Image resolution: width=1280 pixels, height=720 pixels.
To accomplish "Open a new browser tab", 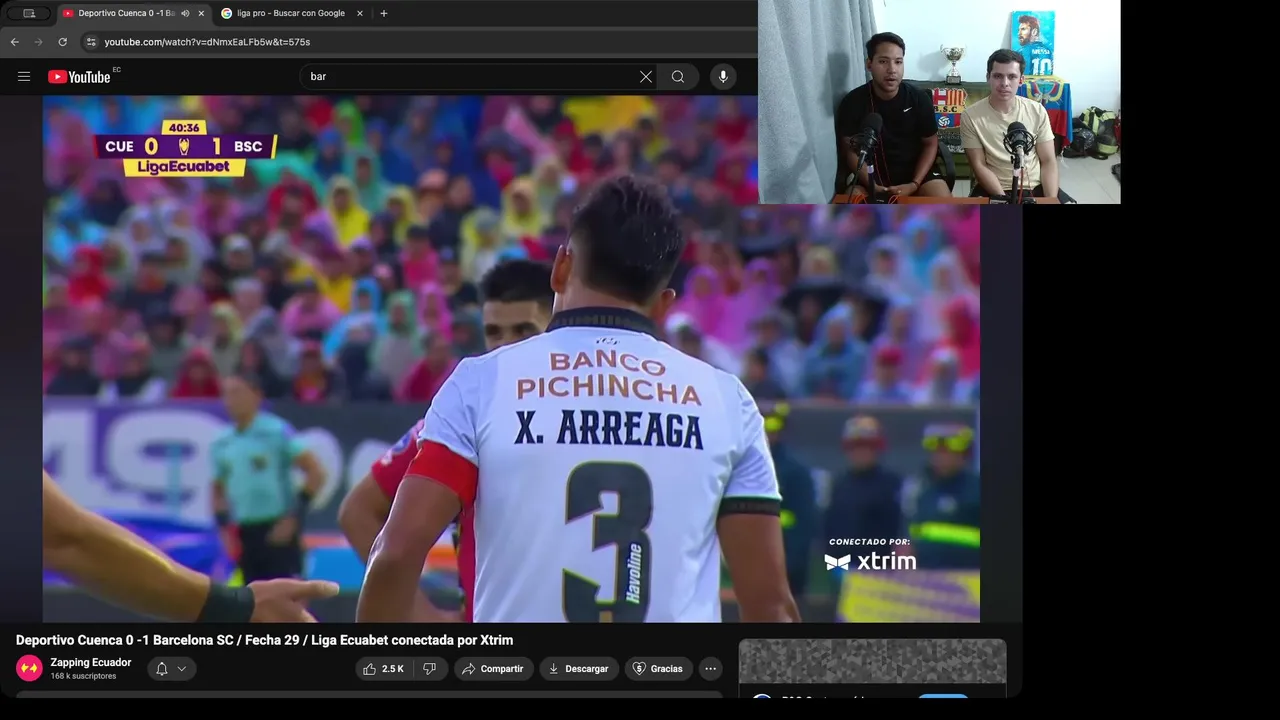I will point(384,13).
